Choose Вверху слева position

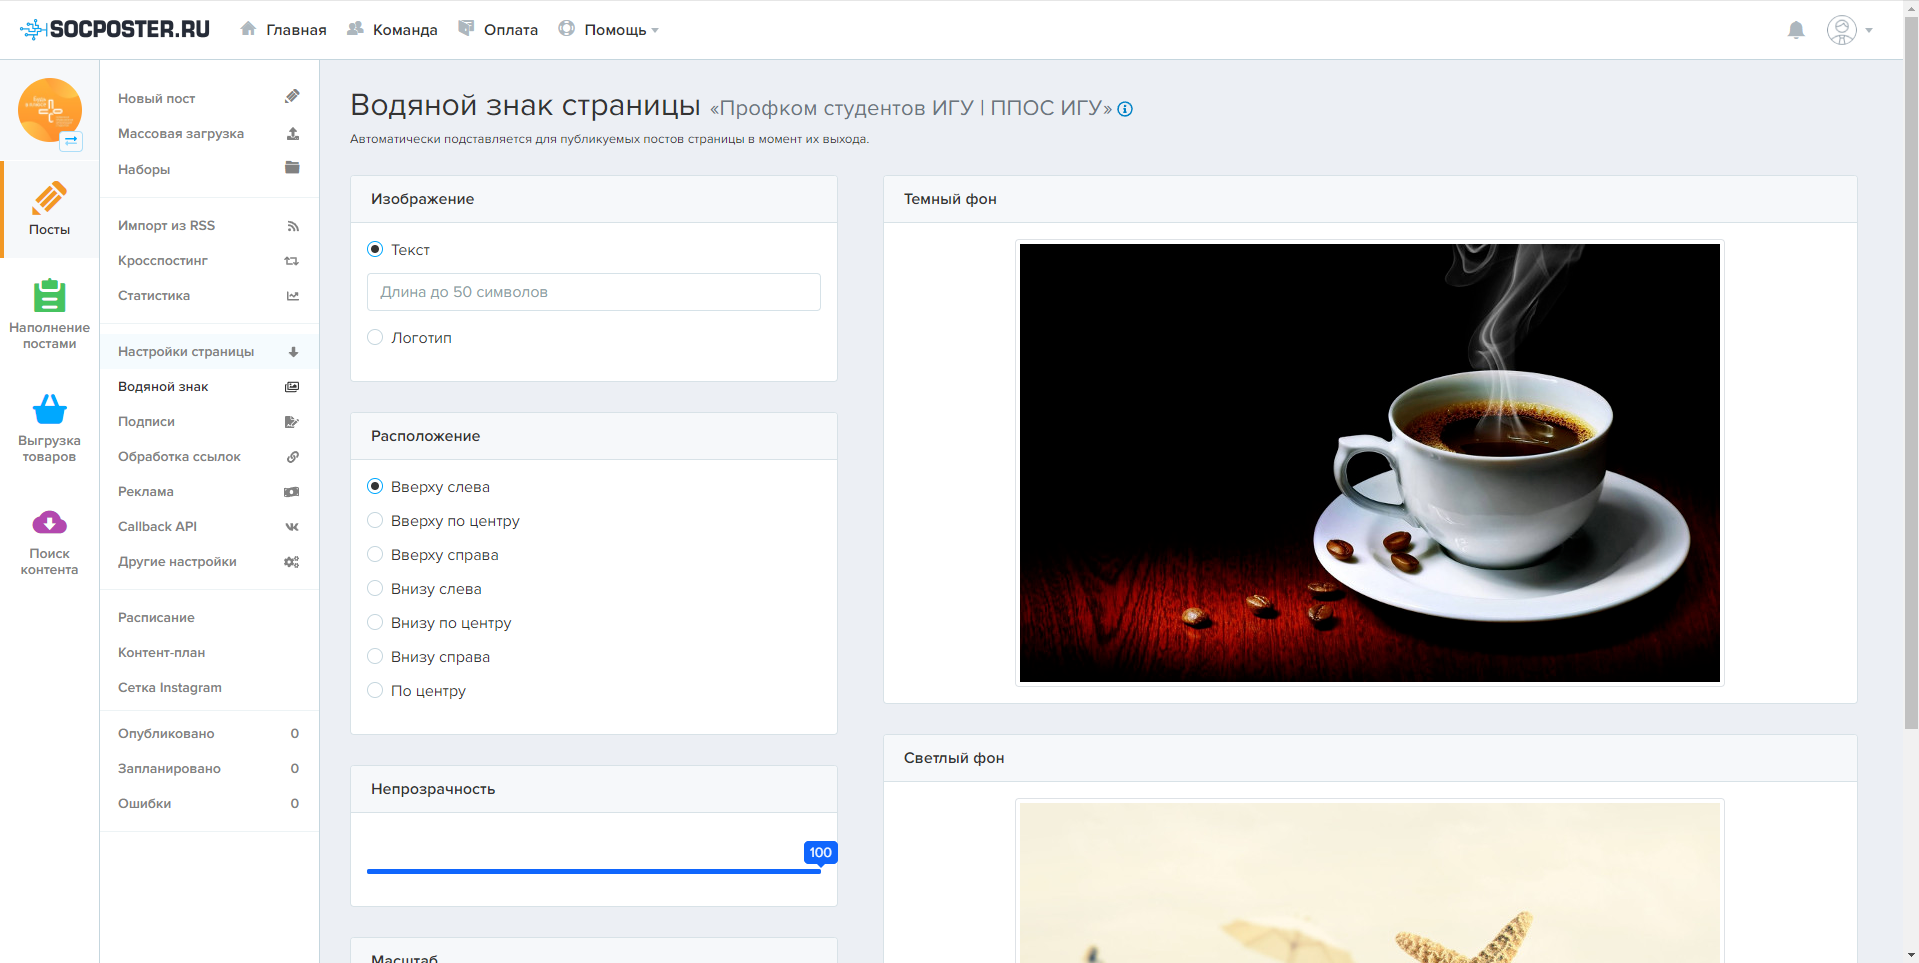point(375,486)
